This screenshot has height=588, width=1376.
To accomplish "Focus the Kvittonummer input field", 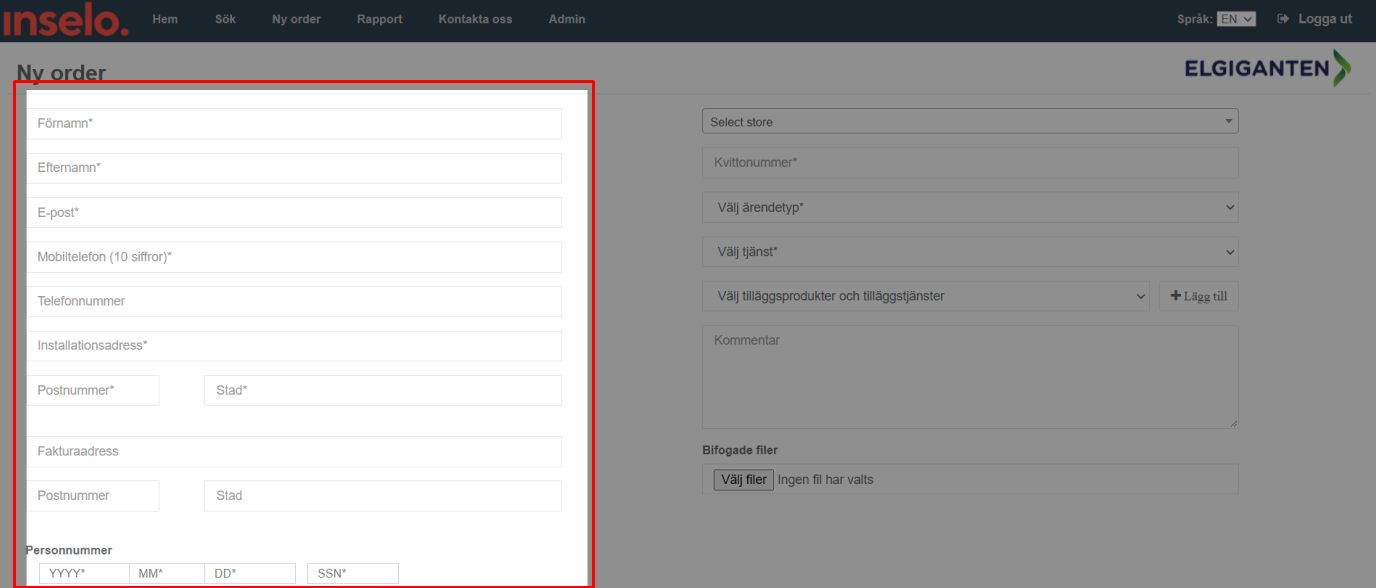I will tap(970, 163).
